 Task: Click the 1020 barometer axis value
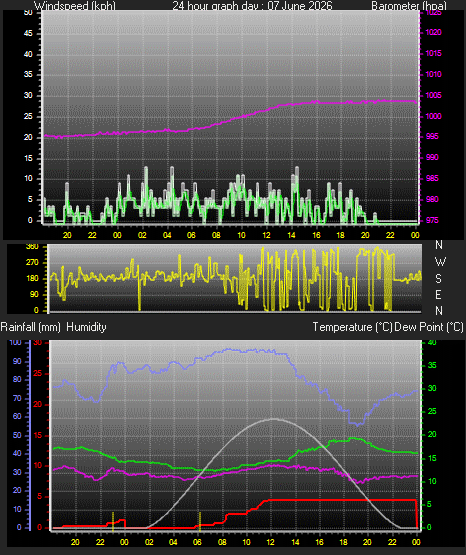tap(433, 33)
